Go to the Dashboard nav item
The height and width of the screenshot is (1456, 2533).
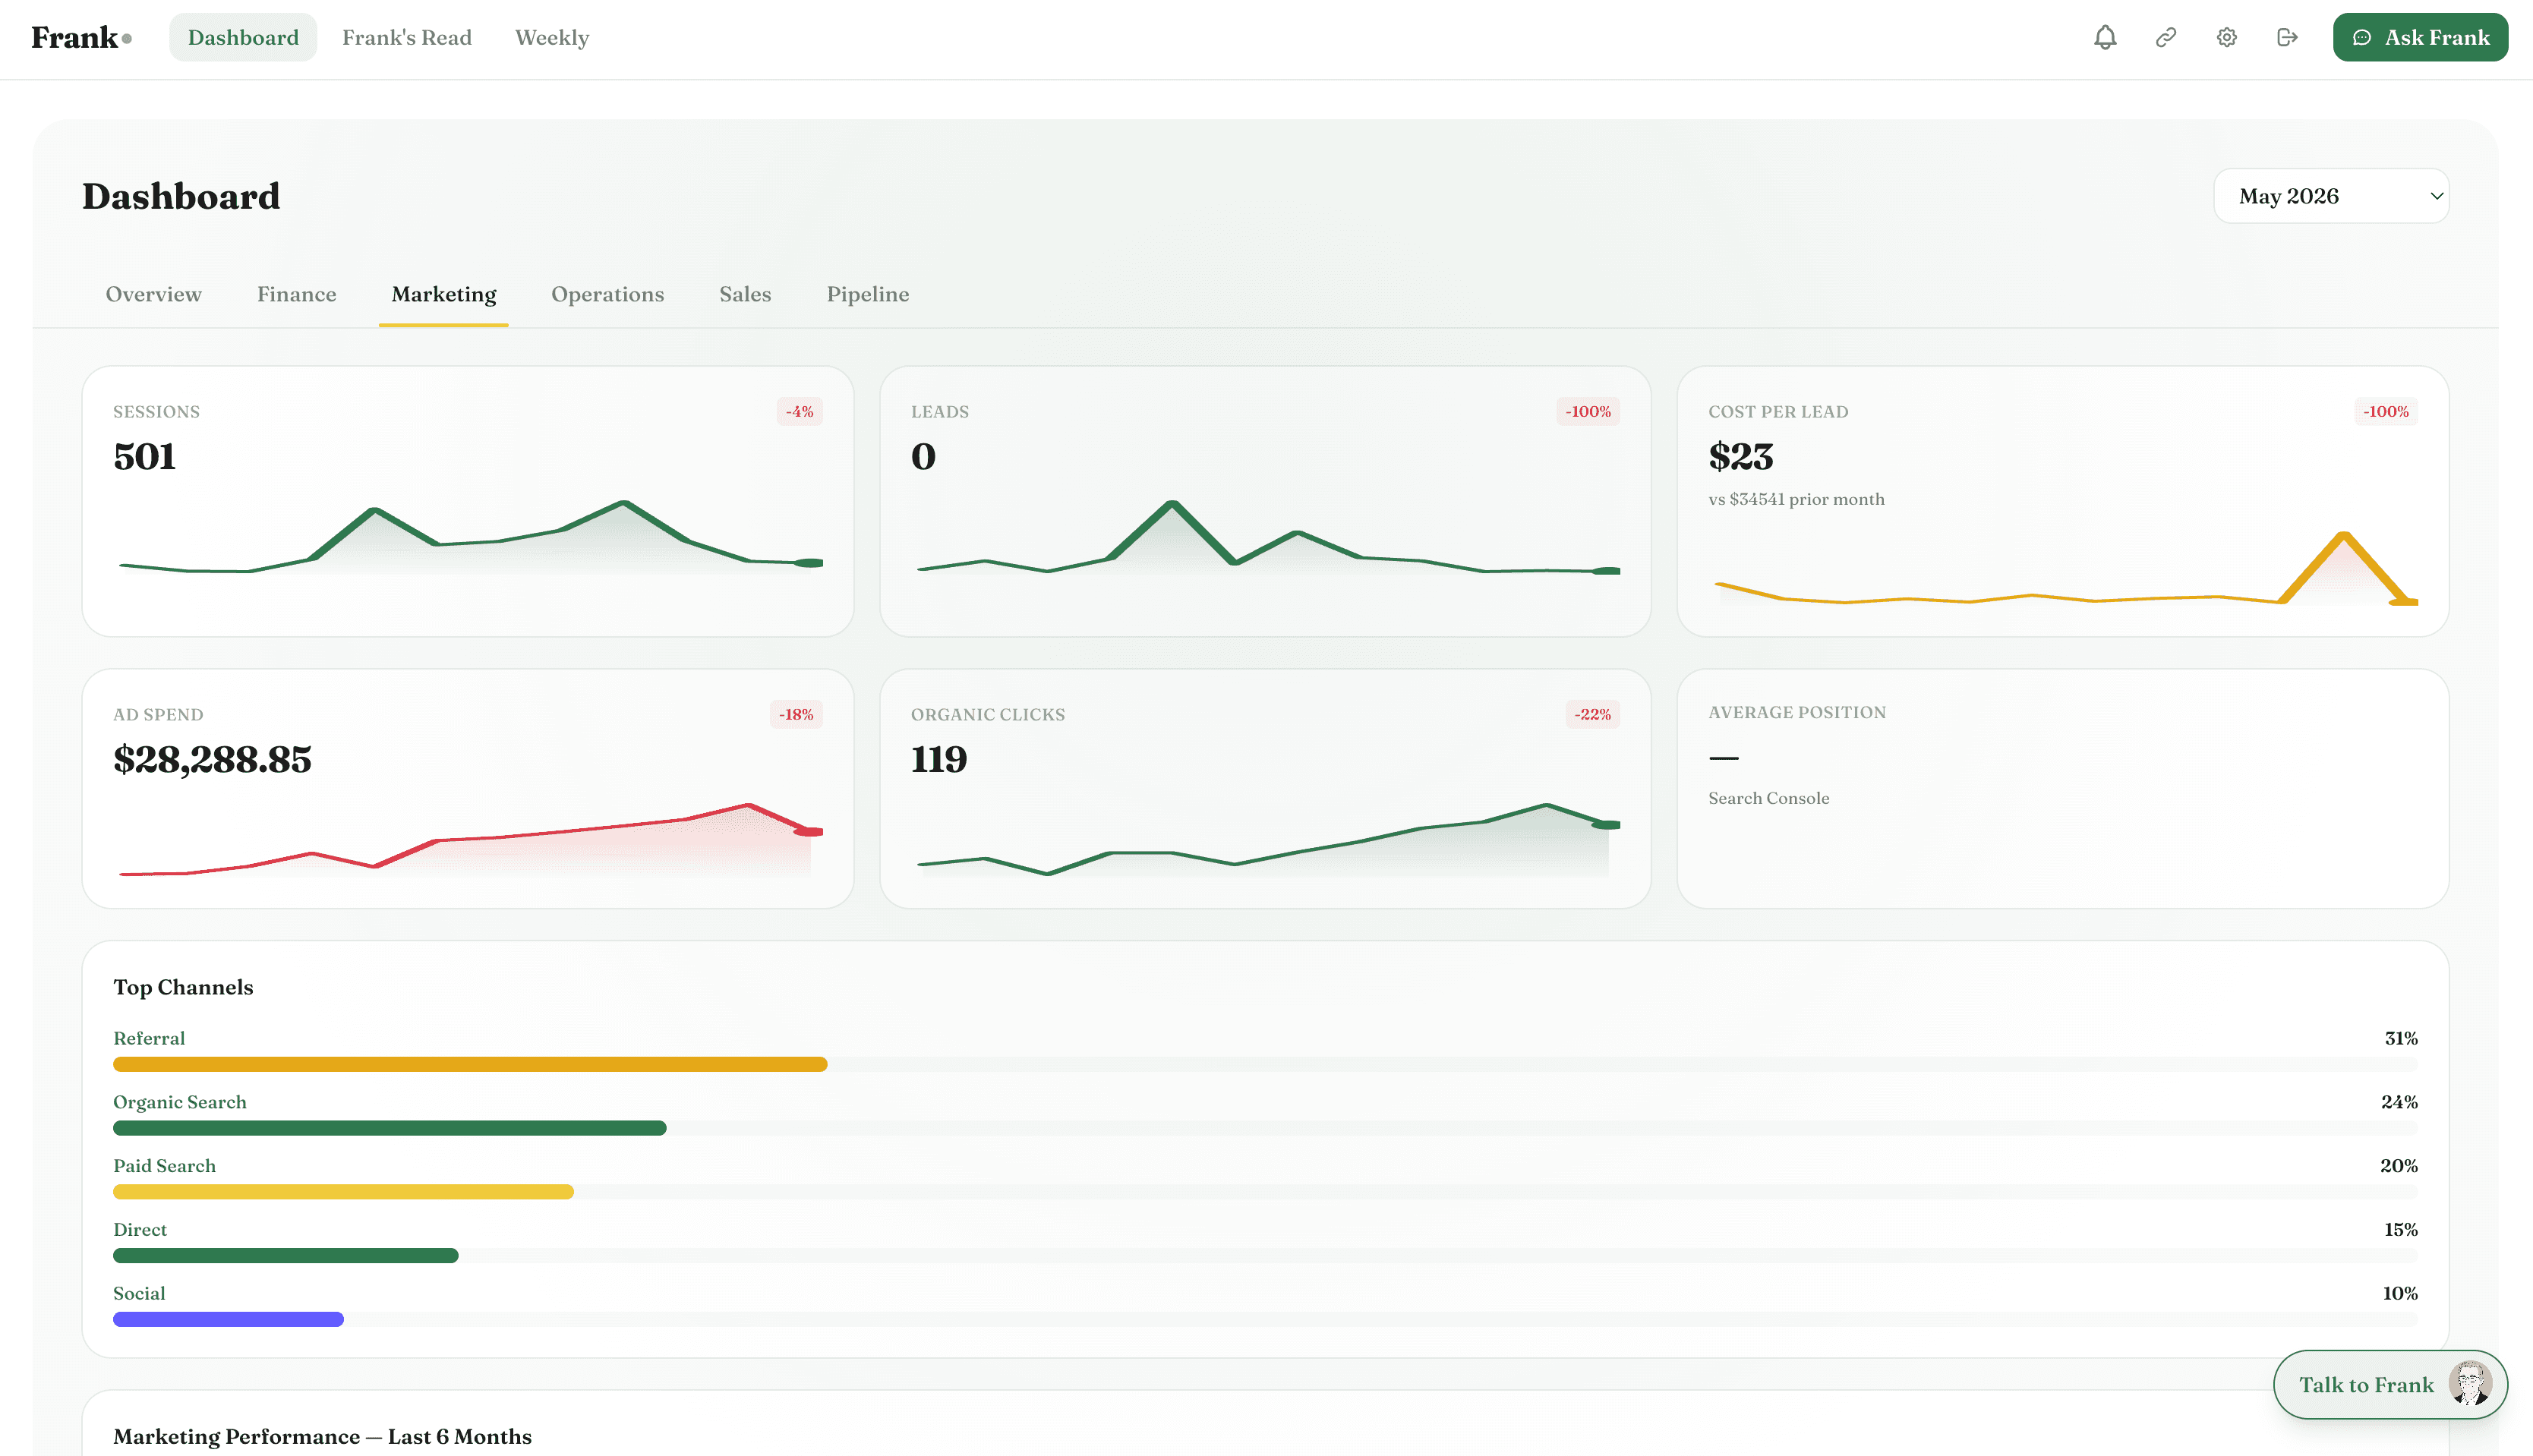click(243, 37)
